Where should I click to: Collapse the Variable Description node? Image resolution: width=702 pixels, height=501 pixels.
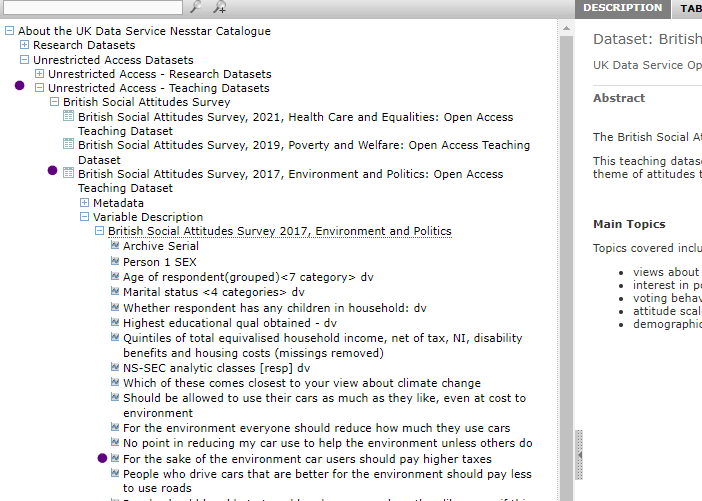pos(84,217)
